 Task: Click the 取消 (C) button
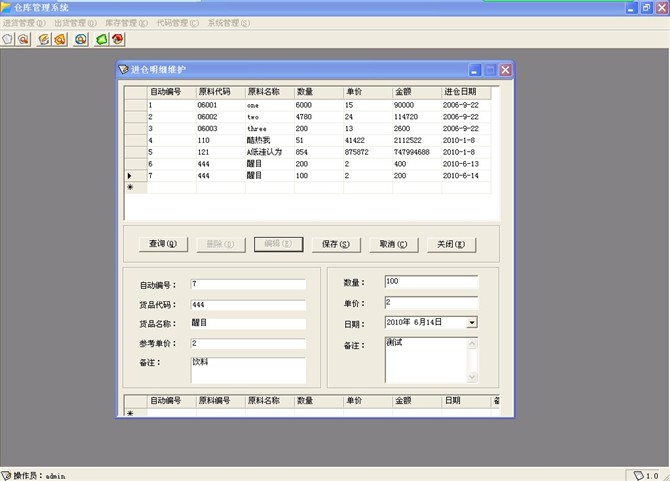tap(394, 244)
